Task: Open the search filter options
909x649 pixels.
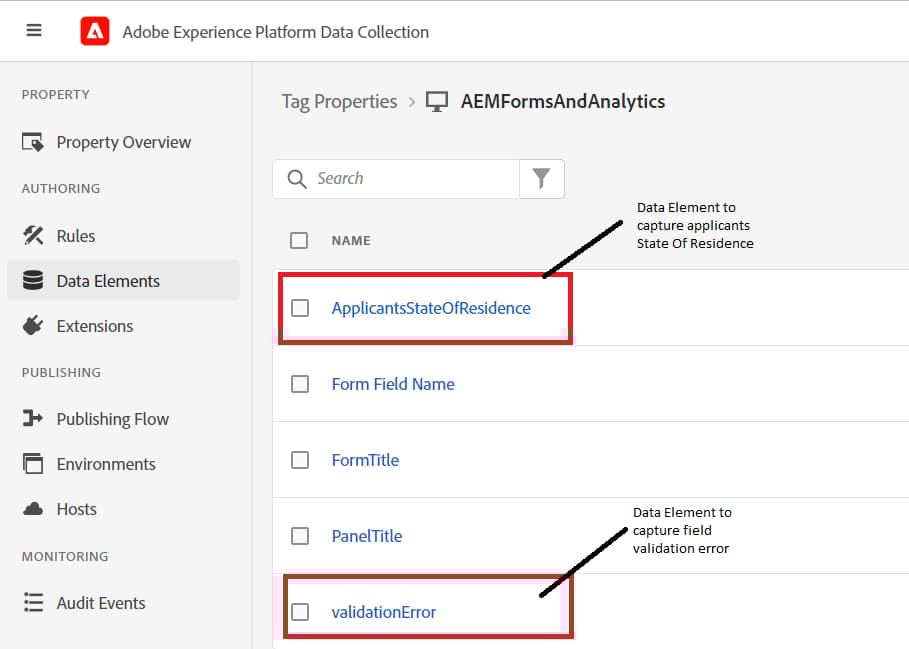Action: pyautogui.click(x=541, y=179)
